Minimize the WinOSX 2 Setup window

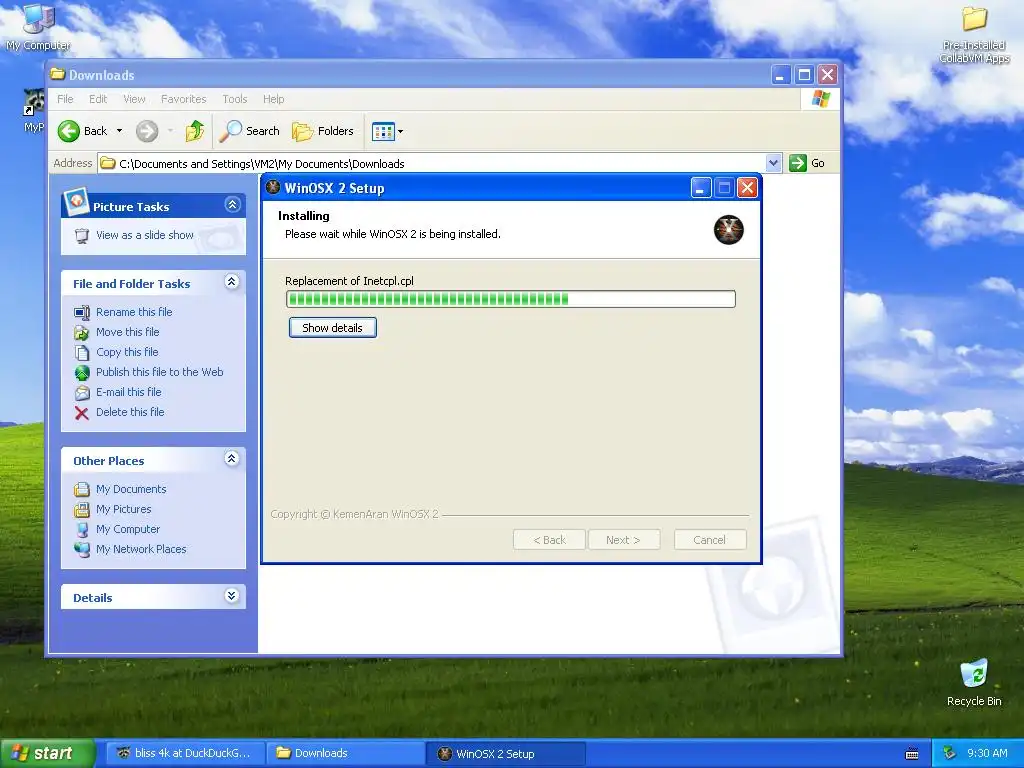[701, 188]
